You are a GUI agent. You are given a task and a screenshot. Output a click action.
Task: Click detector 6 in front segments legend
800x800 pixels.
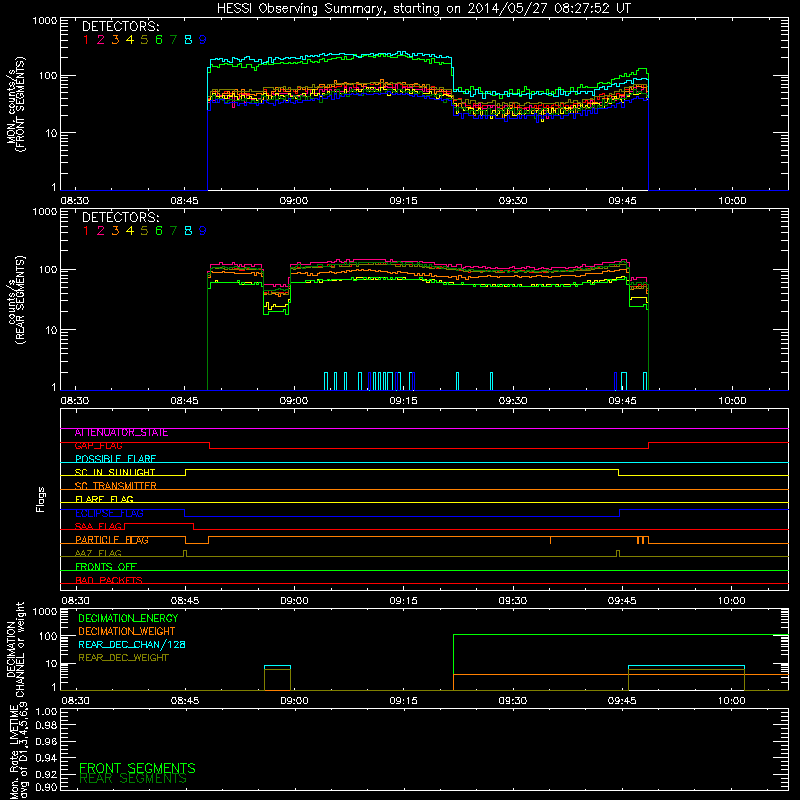159,40
